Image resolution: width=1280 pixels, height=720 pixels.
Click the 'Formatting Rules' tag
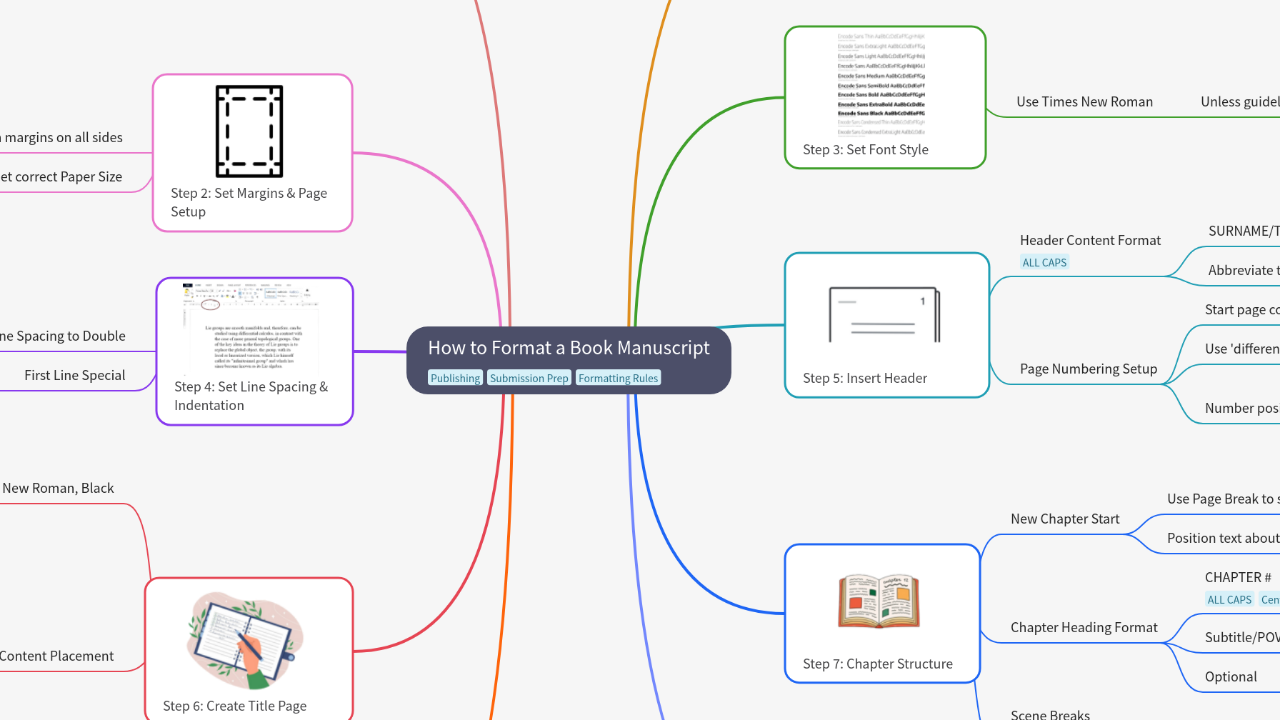[618, 377]
